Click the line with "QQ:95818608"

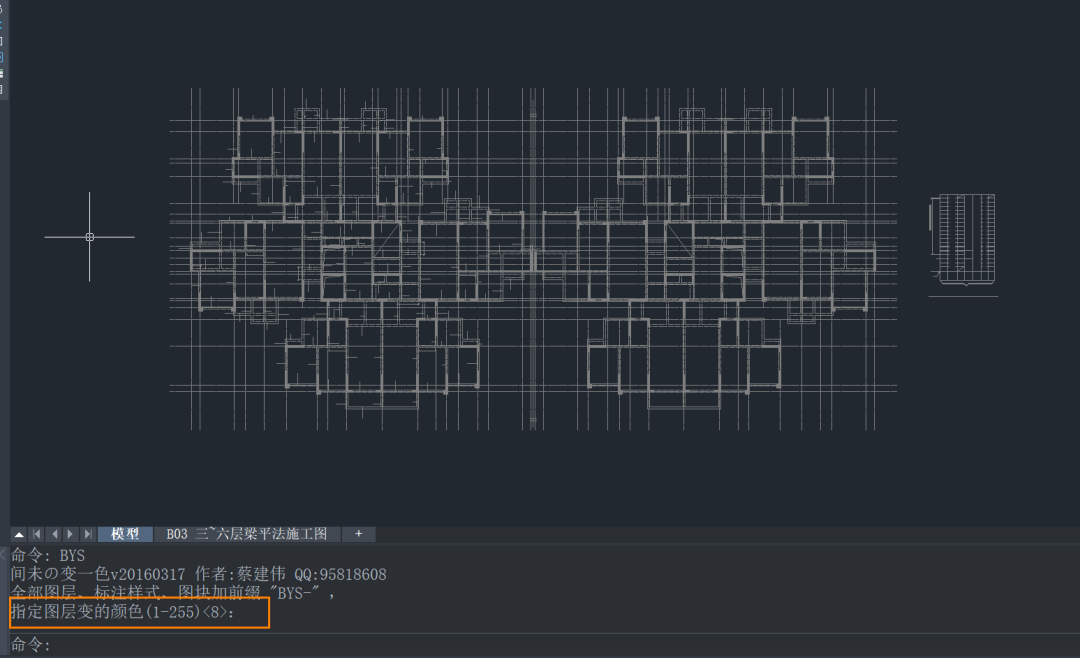198,574
